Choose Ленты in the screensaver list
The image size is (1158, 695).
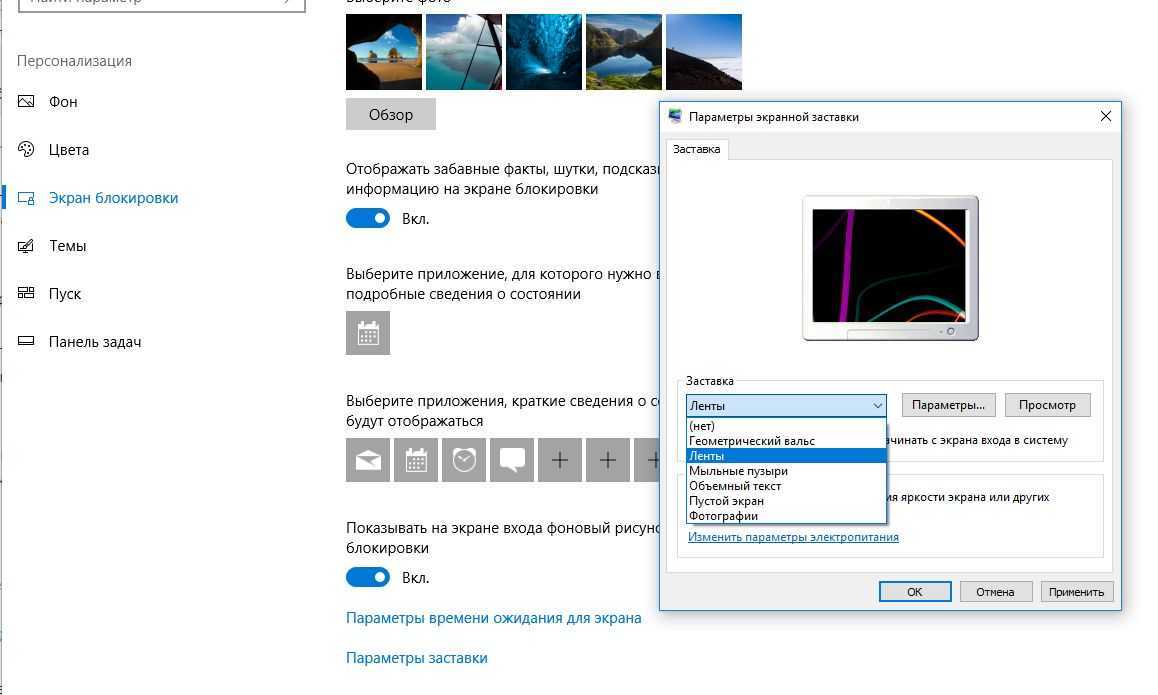(786, 456)
